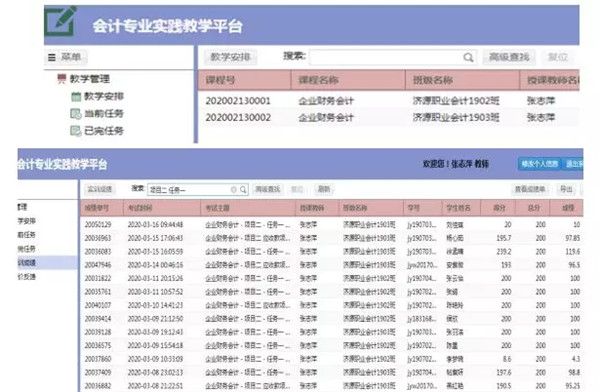Open 企业财务会计 link in row 20200213002
This screenshot has height=392, width=600.
point(326,118)
